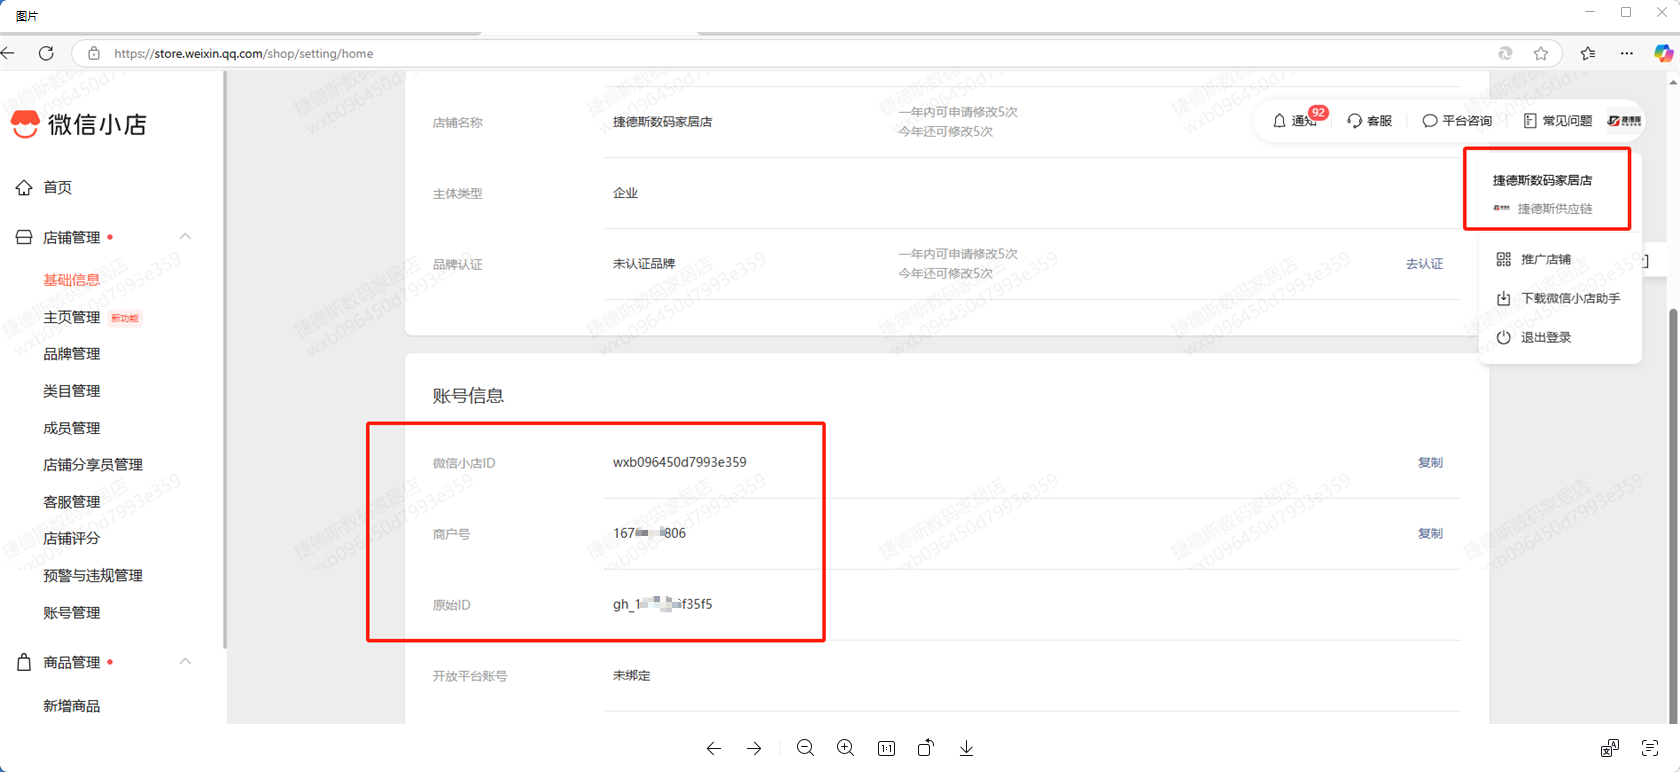Click the 企业 subject type value
Screen dimensions: 1680x772
[625, 193]
